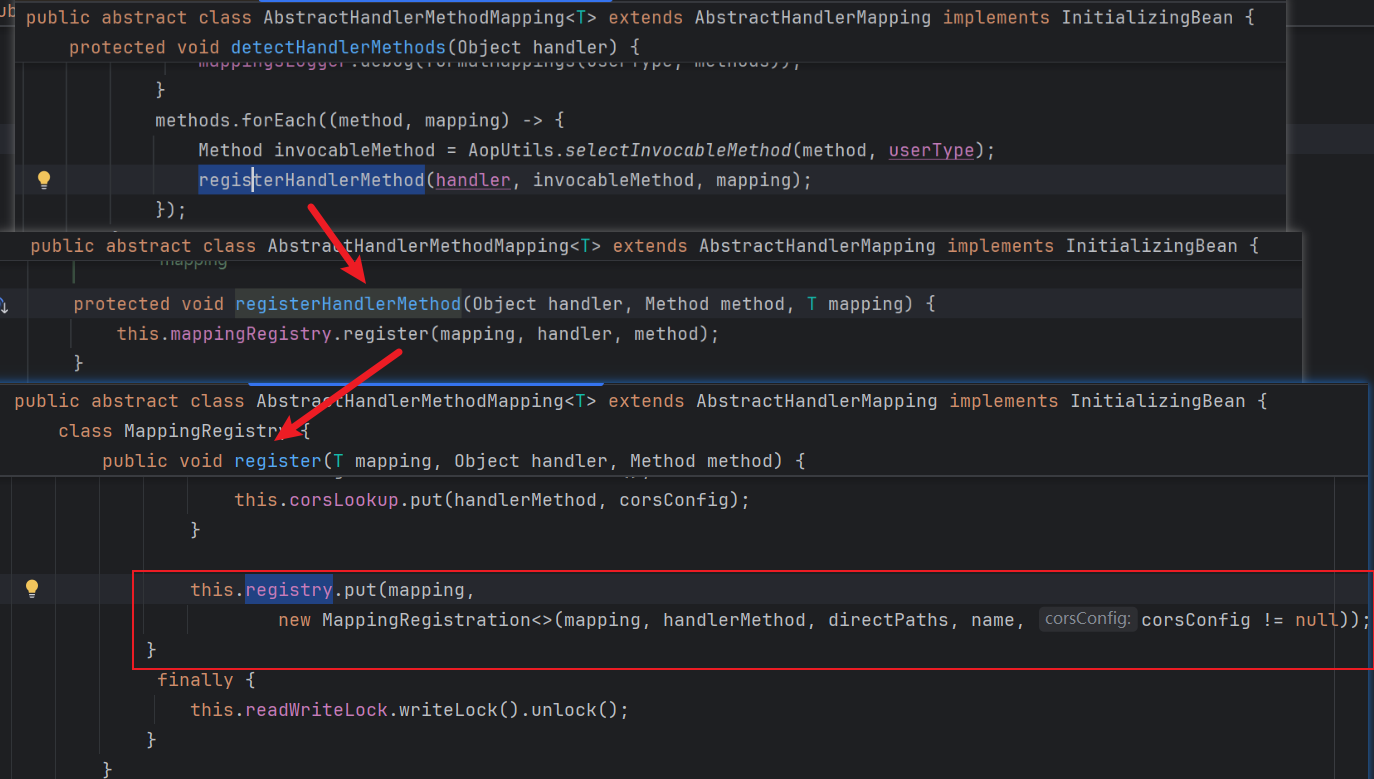Click invocableMethod in the Method variable declaration
The height and width of the screenshot is (779, 1374).
tap(360, 150)
